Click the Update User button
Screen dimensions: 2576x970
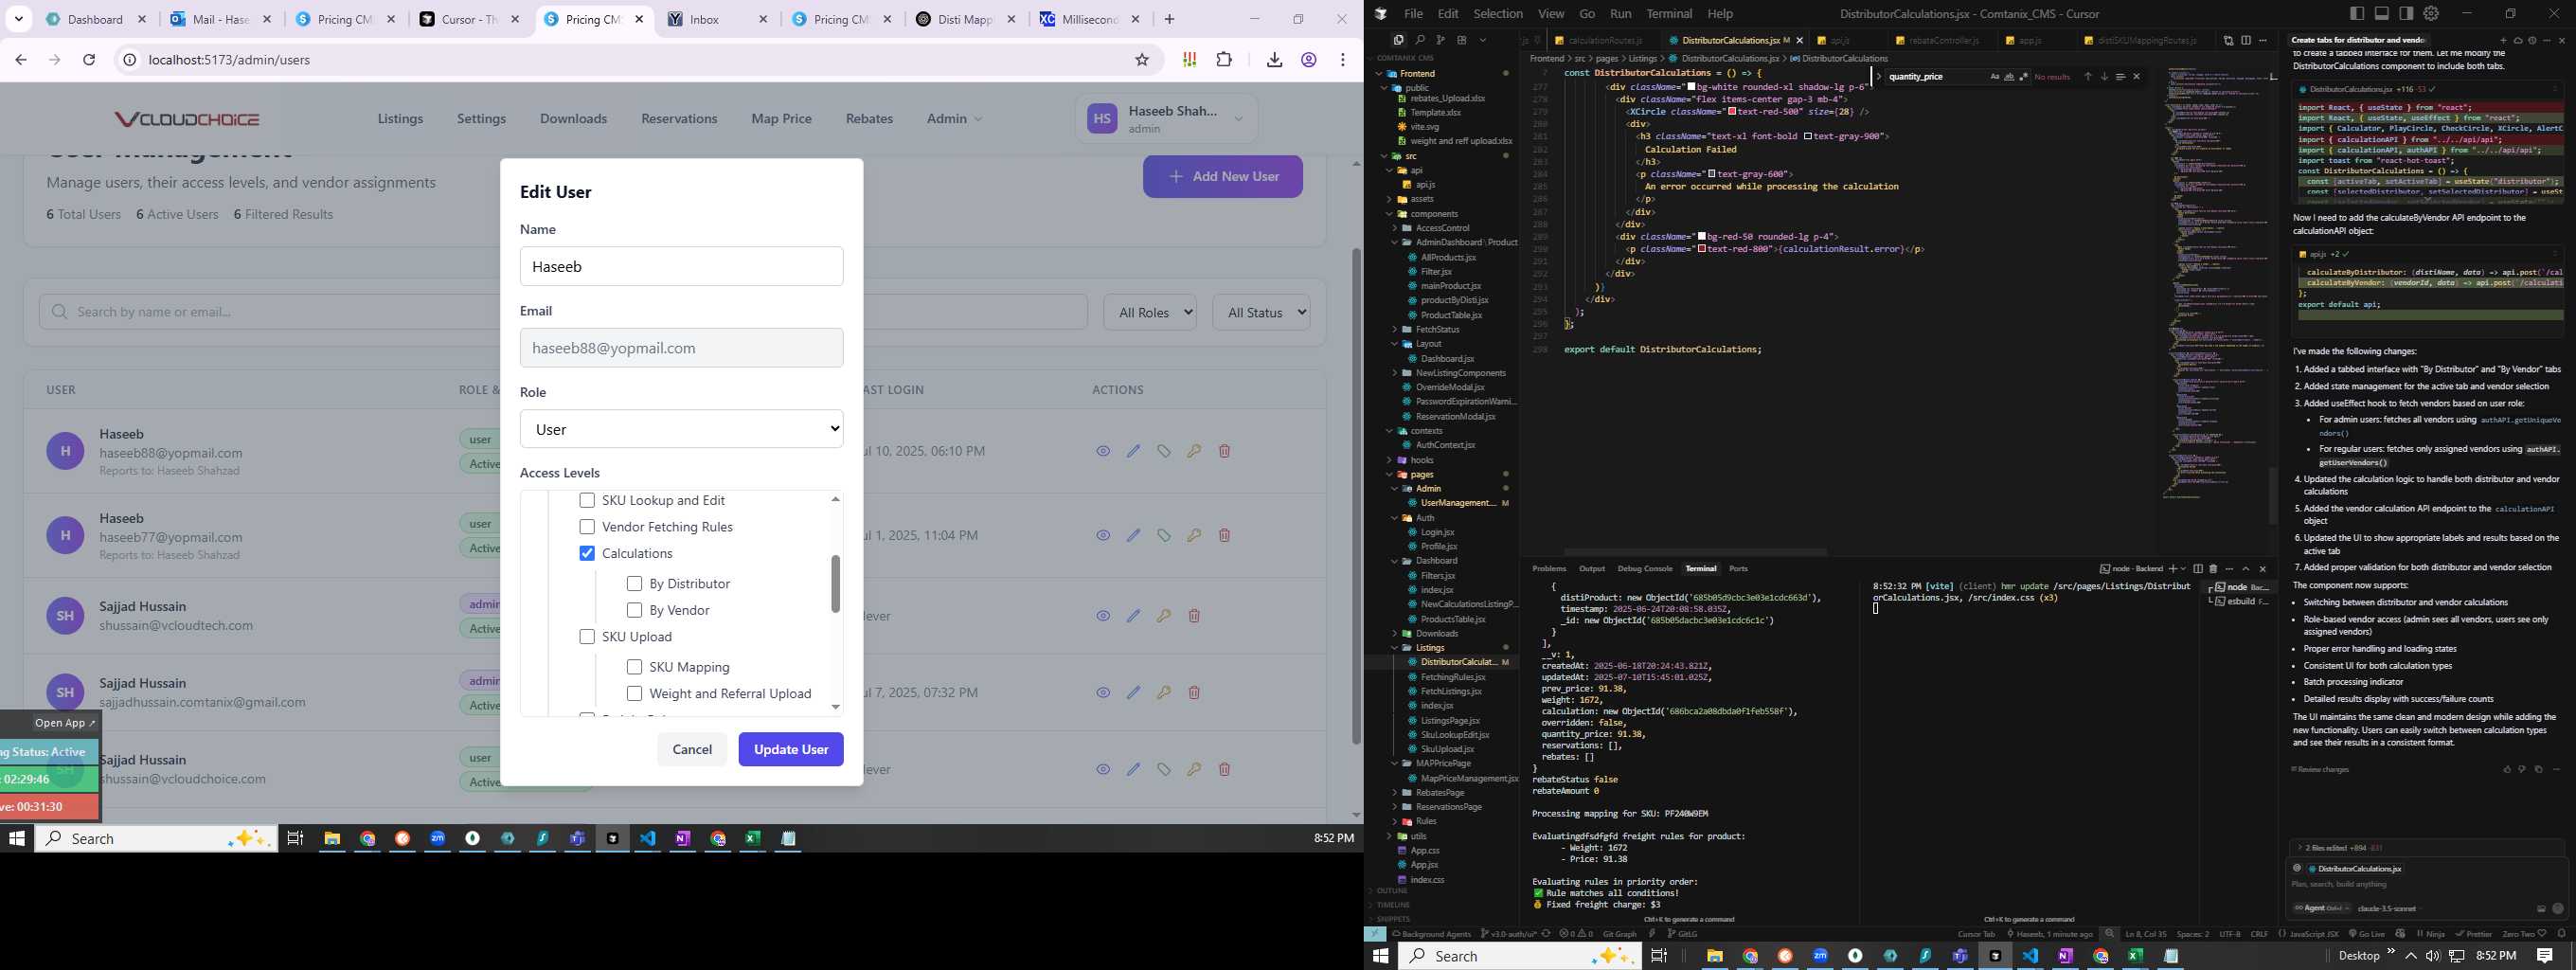[791, 749]
